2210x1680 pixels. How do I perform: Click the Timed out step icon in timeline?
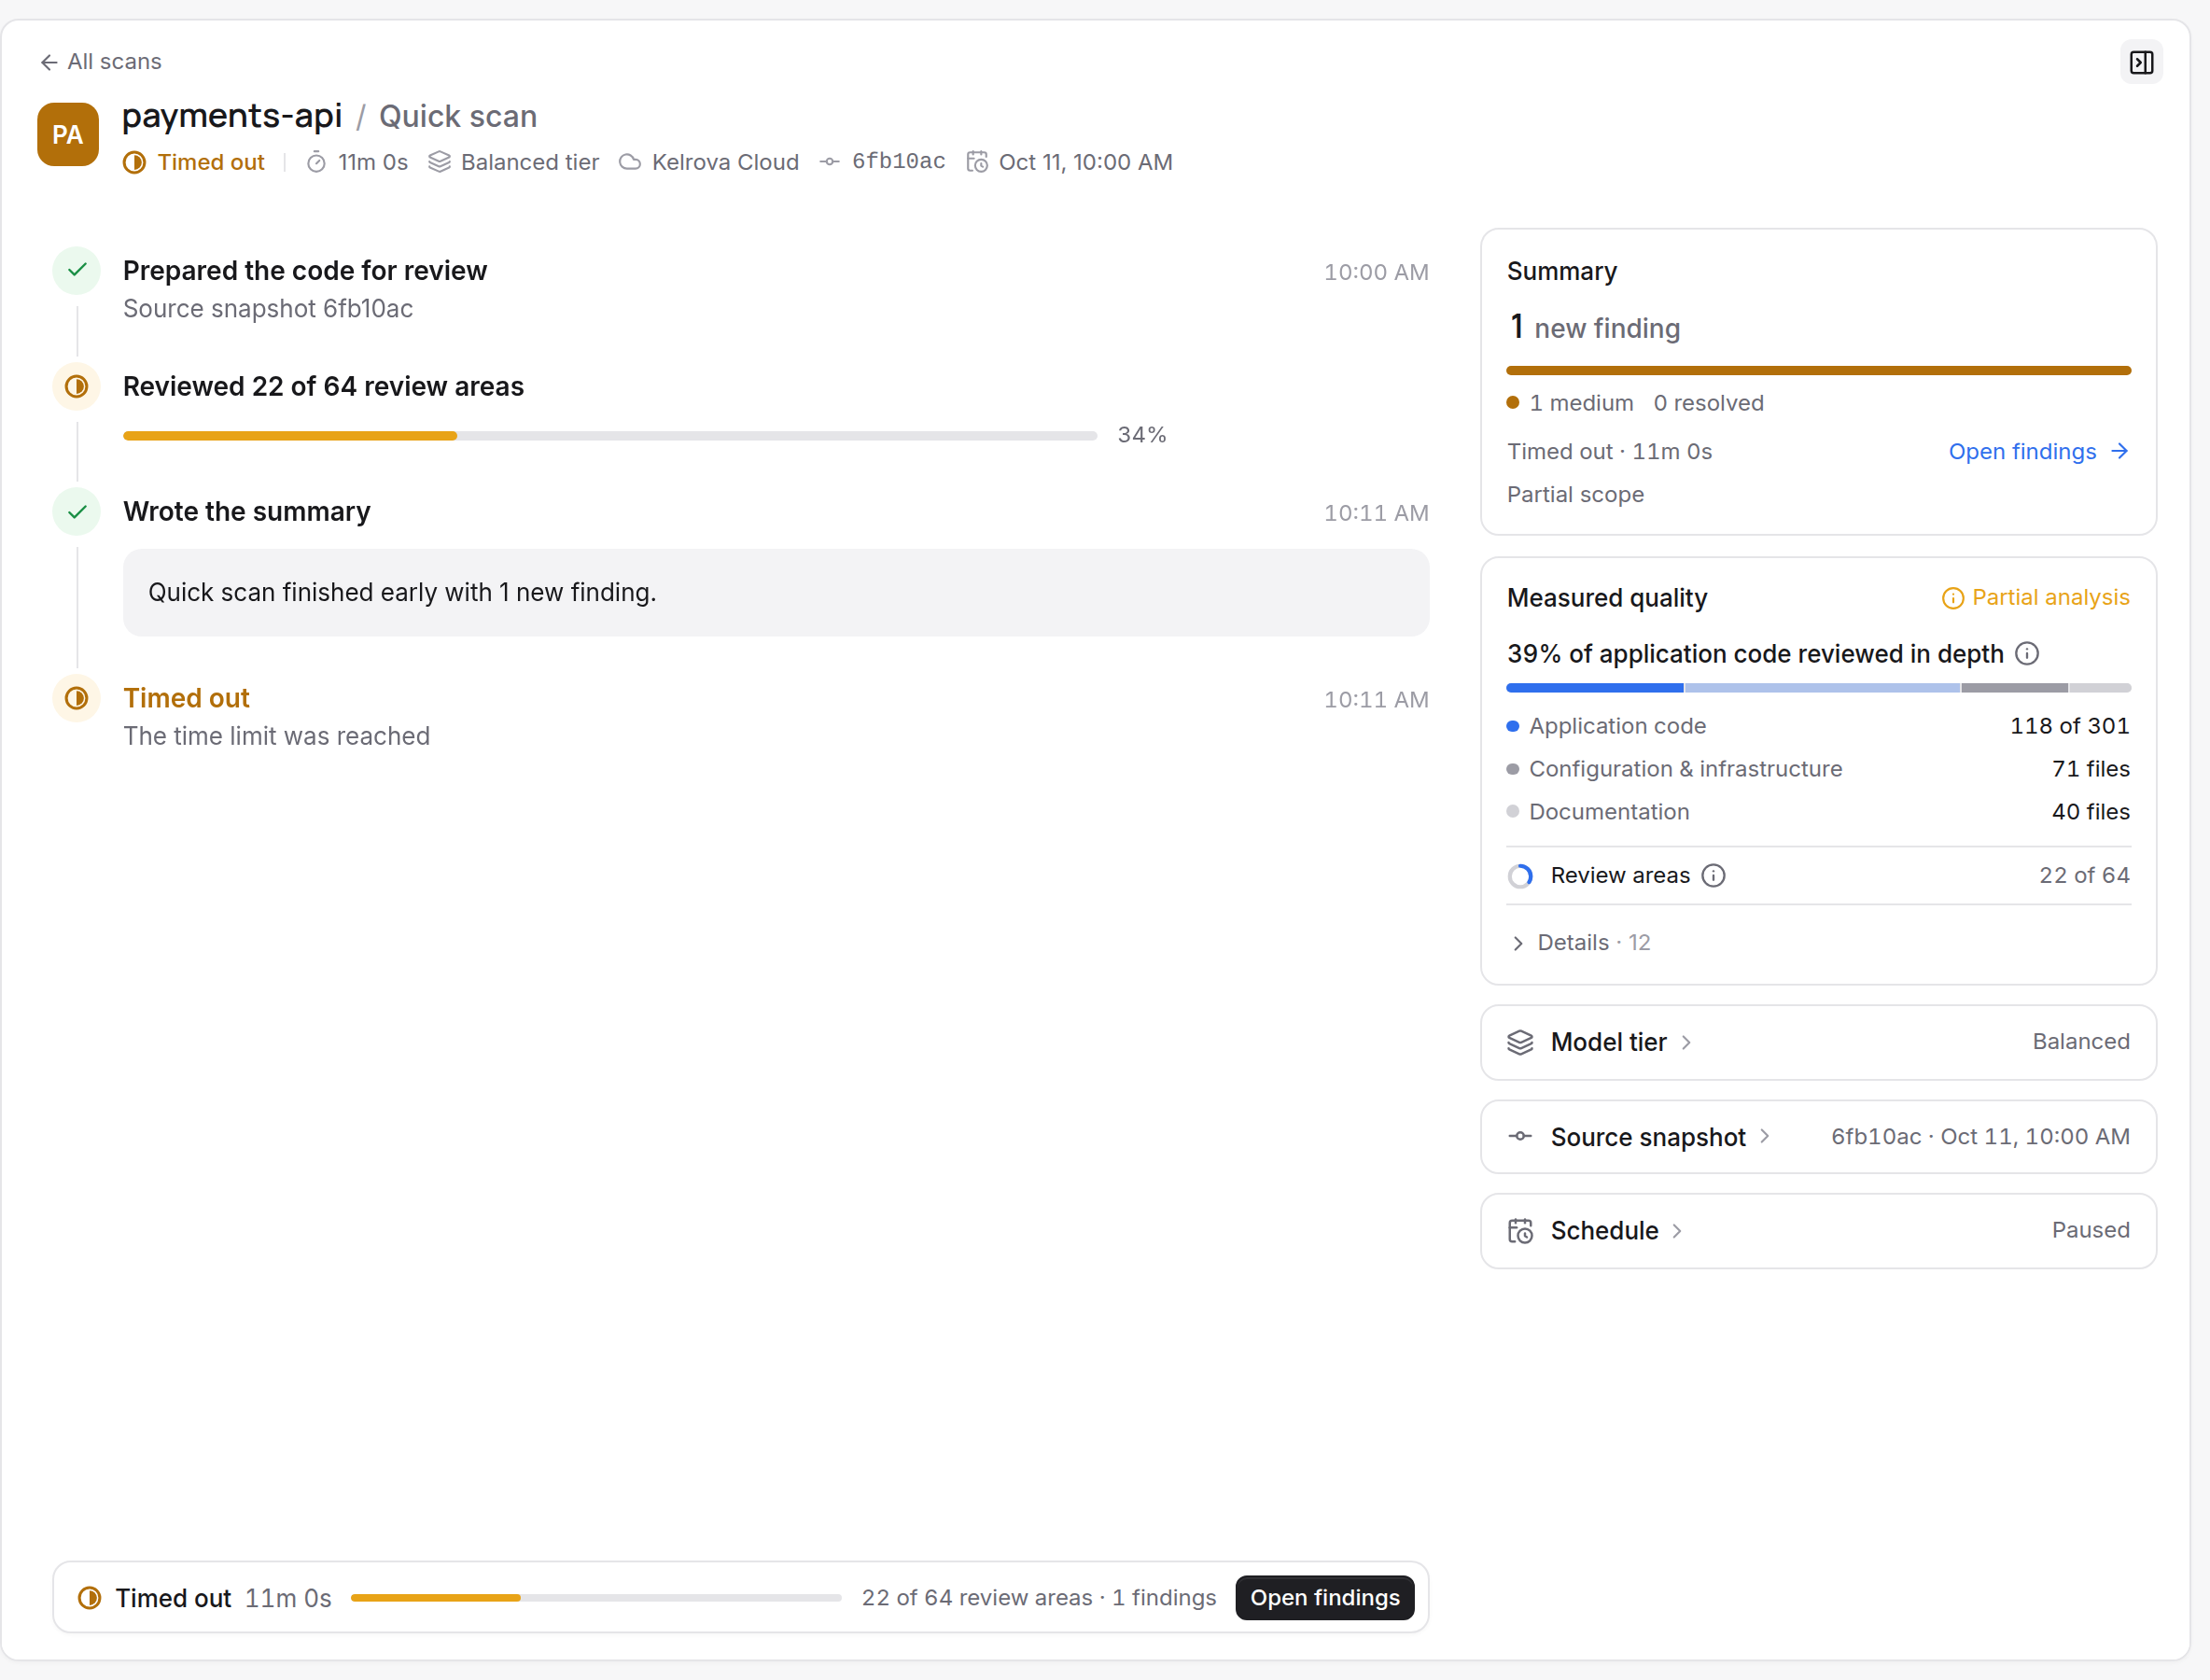[x=77, y=698]
